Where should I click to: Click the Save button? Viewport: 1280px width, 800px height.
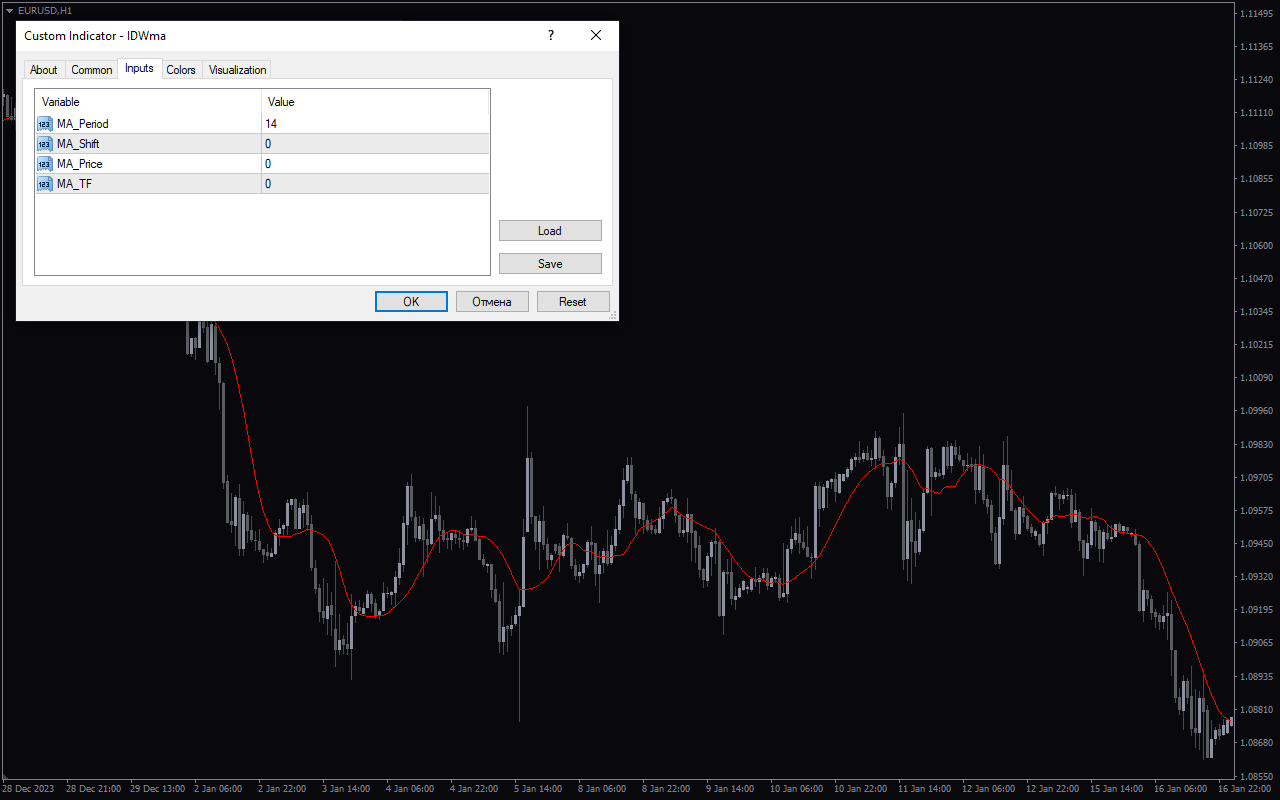(x=550, y=264)
